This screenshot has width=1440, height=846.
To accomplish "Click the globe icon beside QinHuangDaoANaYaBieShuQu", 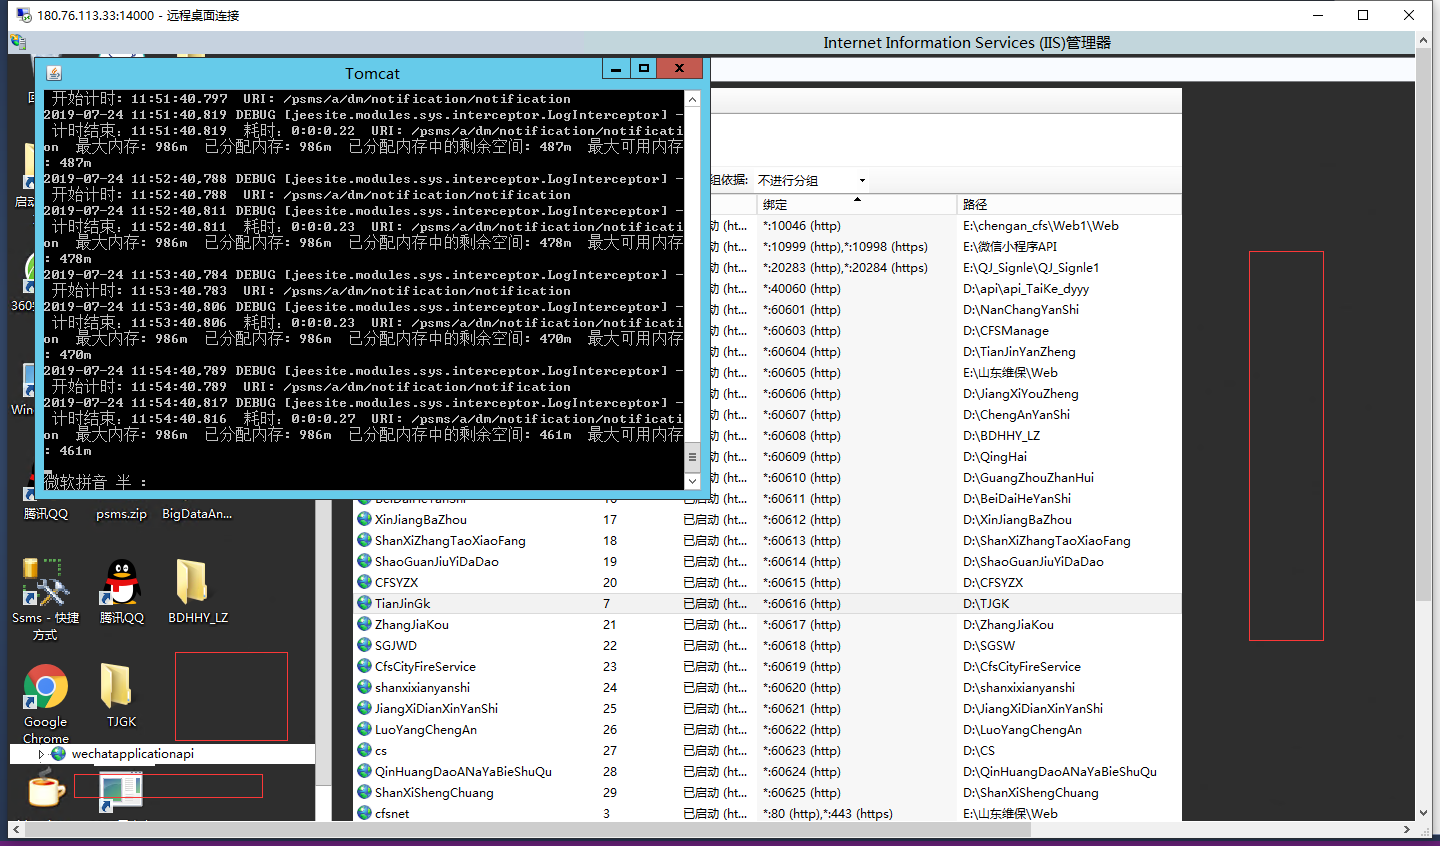I will (x=365, y=771).
